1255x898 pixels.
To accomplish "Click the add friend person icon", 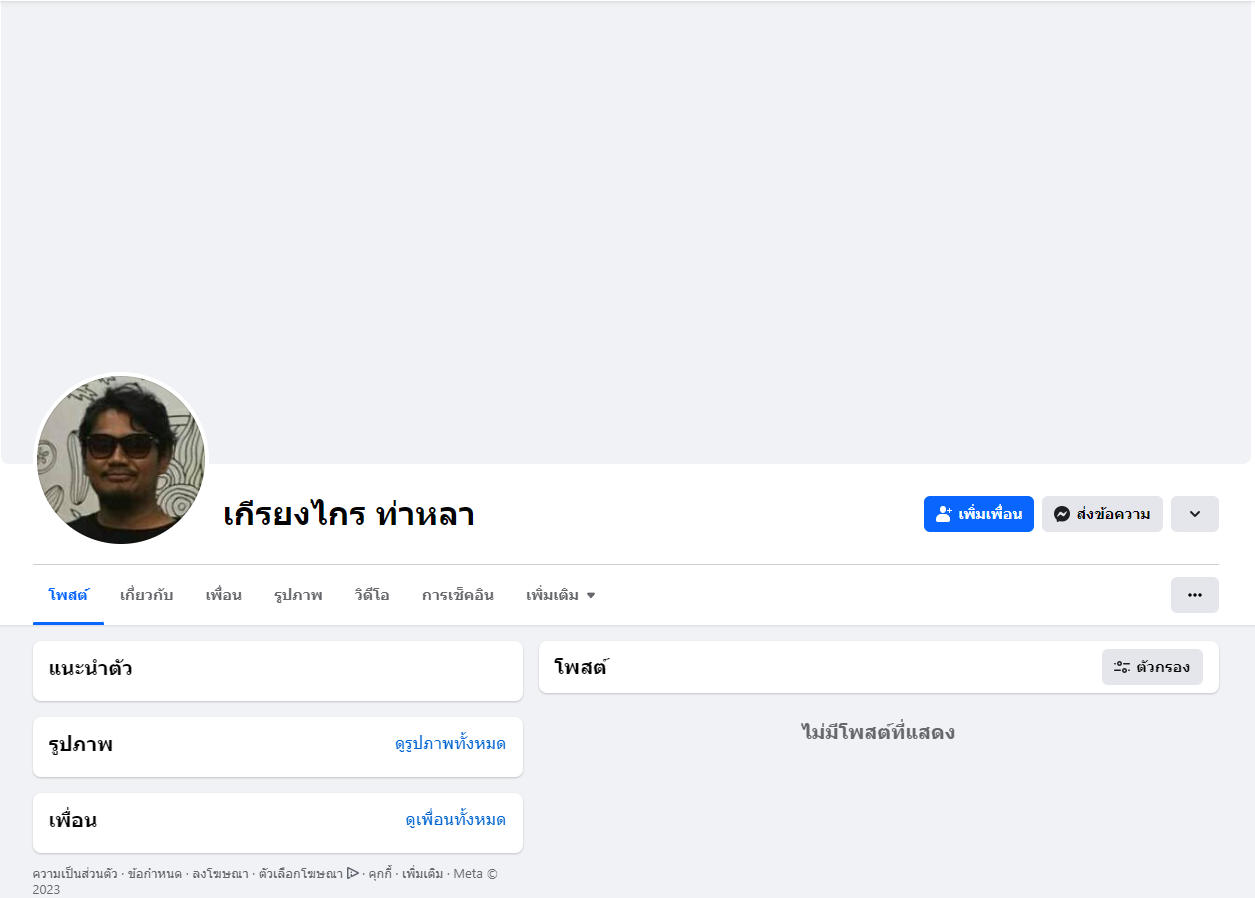I will point(944,514).
